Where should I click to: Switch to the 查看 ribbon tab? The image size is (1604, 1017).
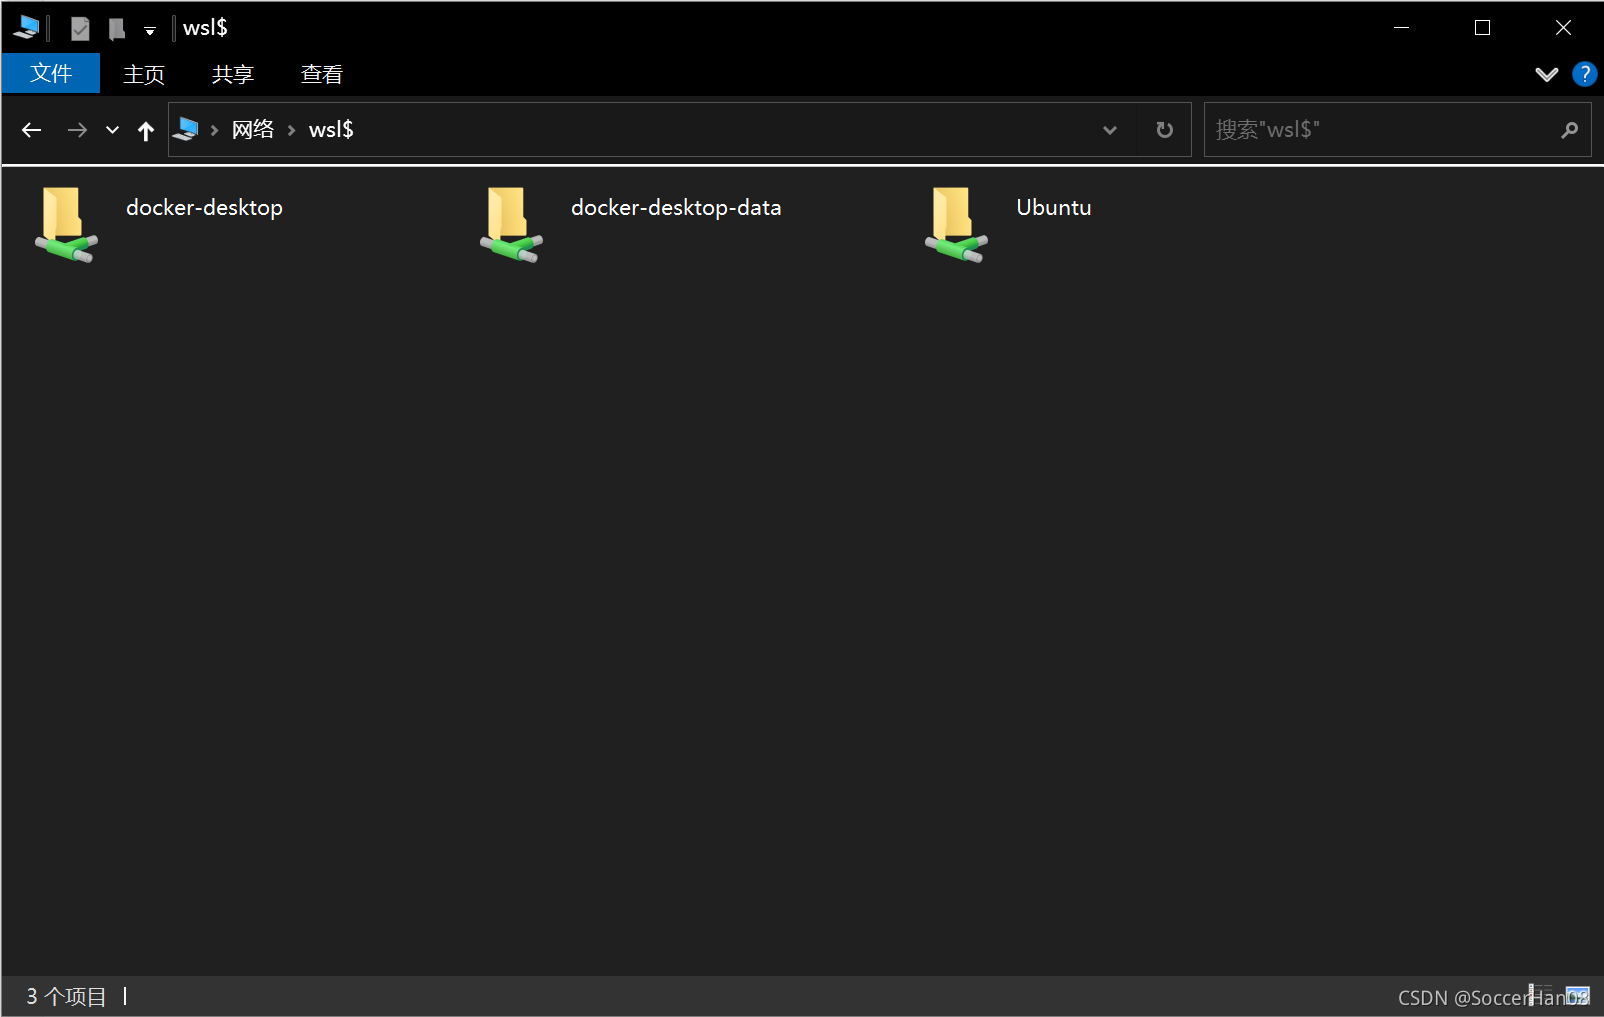(322, 74)
